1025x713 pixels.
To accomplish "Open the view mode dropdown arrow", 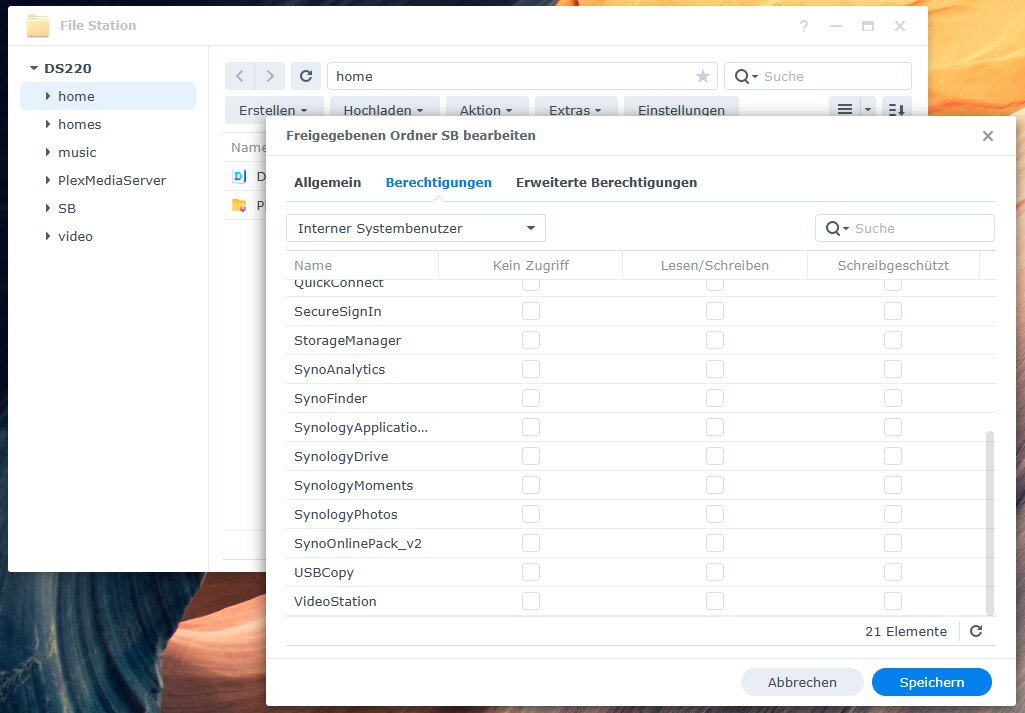I will point(868,109).
